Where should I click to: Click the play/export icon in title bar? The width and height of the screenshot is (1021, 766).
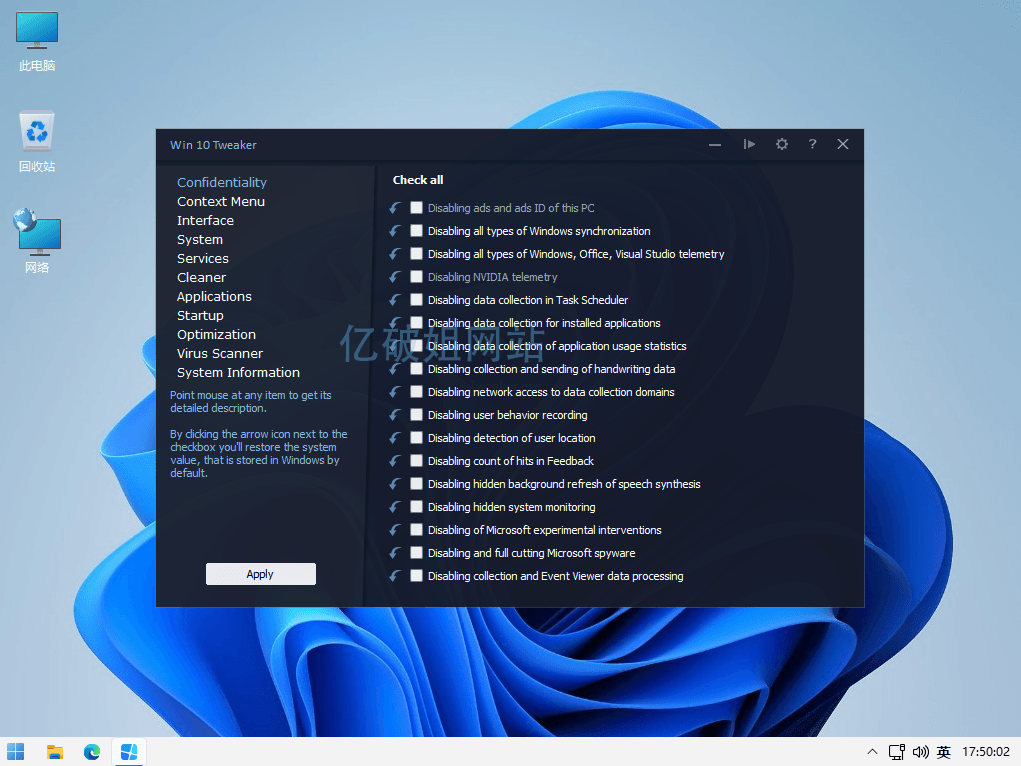point(749,144)
